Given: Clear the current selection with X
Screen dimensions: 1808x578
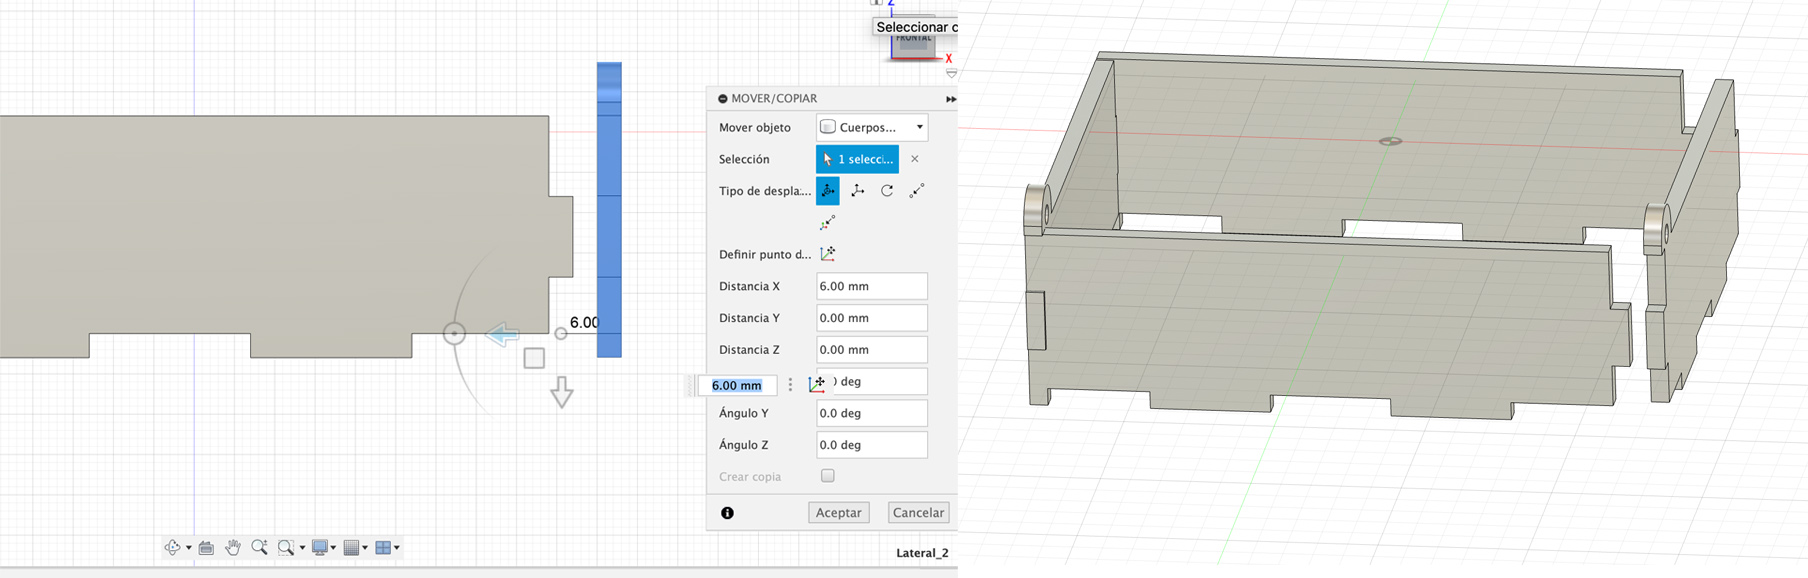Looking at the screenshot, I should click(x=914, y=159).
